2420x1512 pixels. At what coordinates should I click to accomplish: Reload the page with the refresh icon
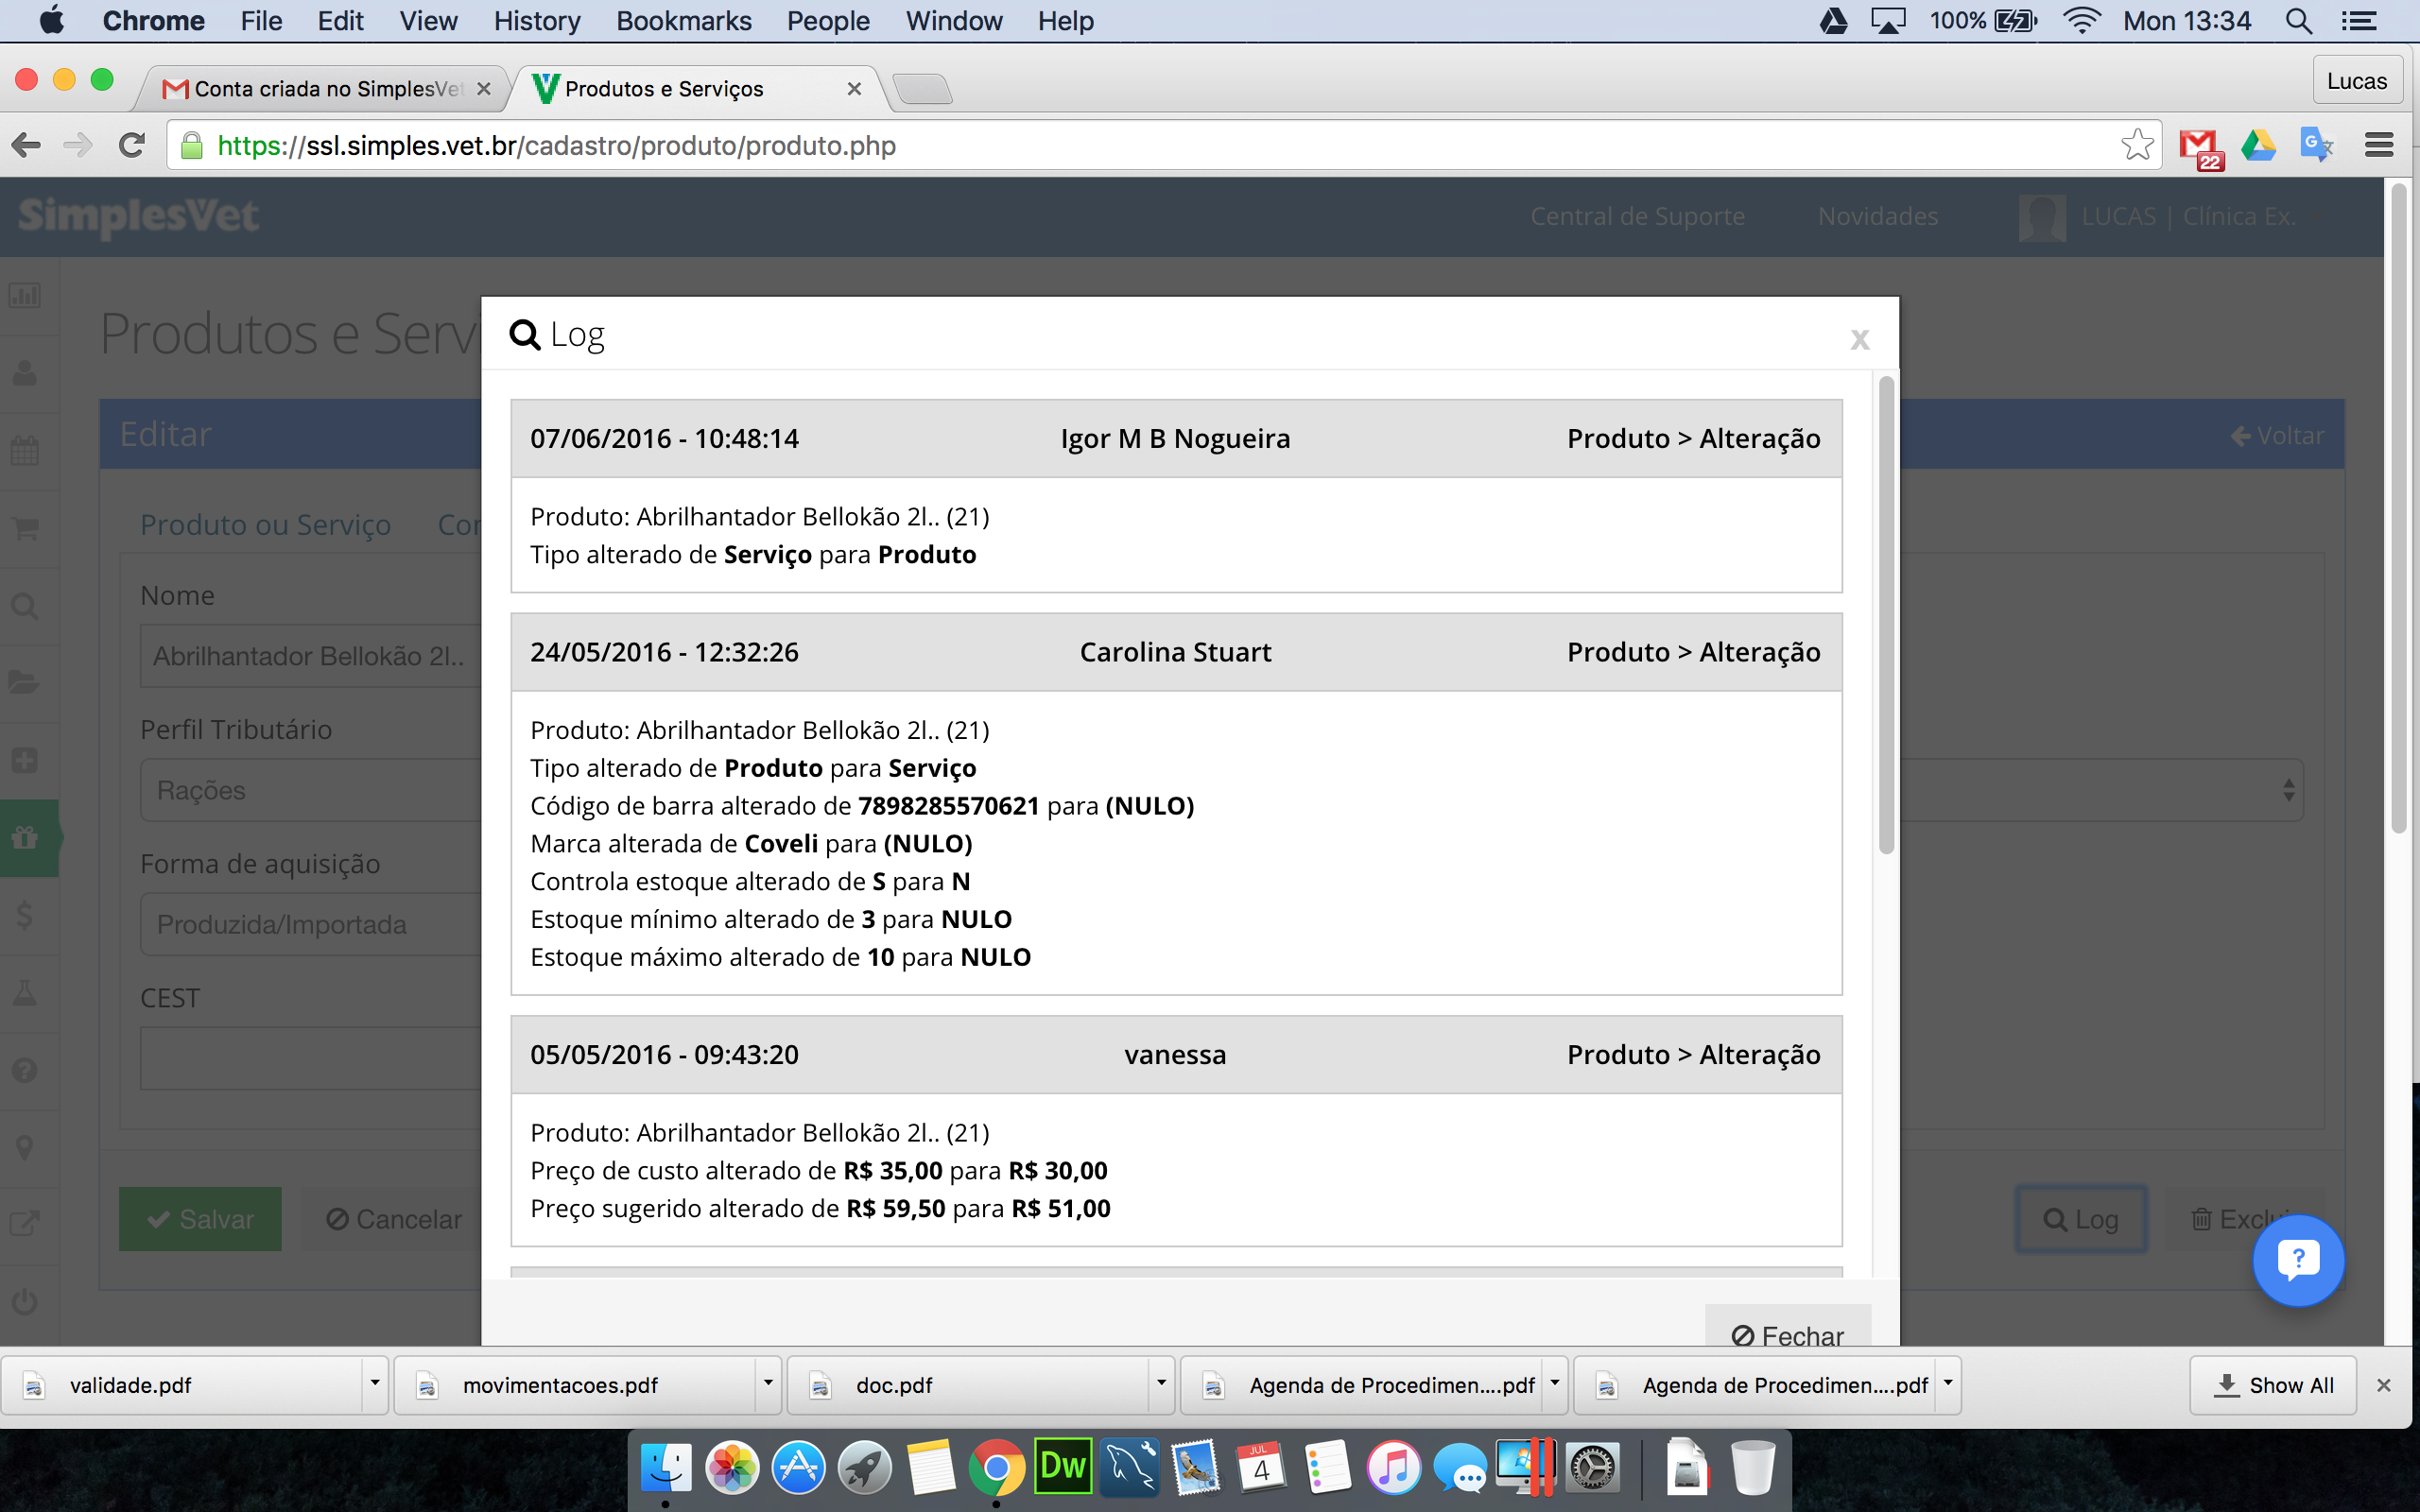click(x=131, y=145)
